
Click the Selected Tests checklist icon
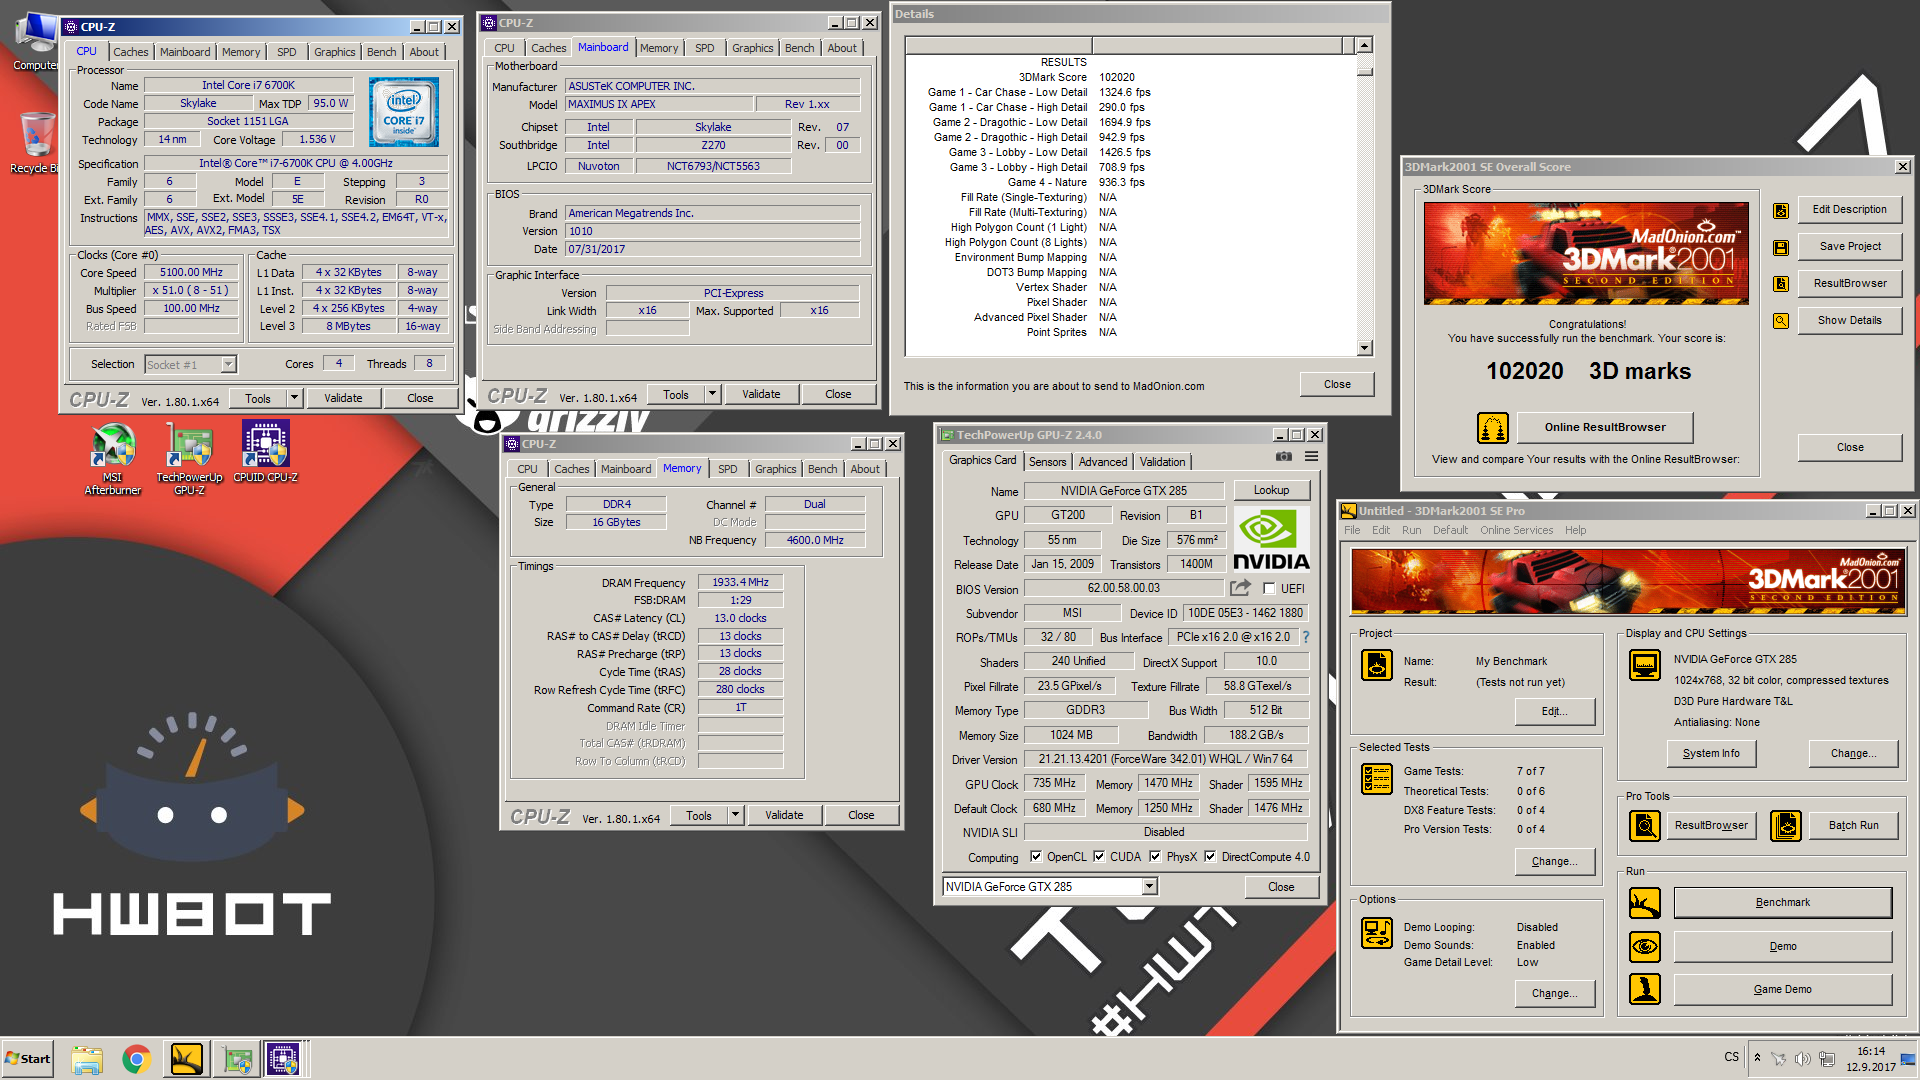(1377, 779)
